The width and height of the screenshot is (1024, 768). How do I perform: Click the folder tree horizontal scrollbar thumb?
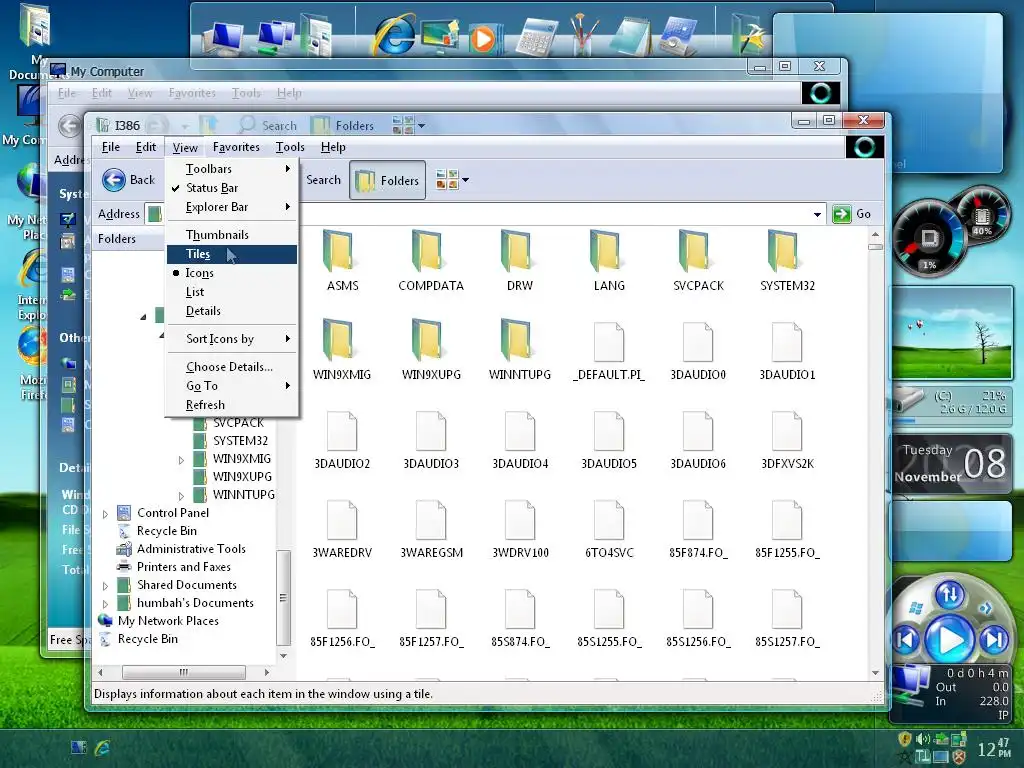click(x=184, y=672)
